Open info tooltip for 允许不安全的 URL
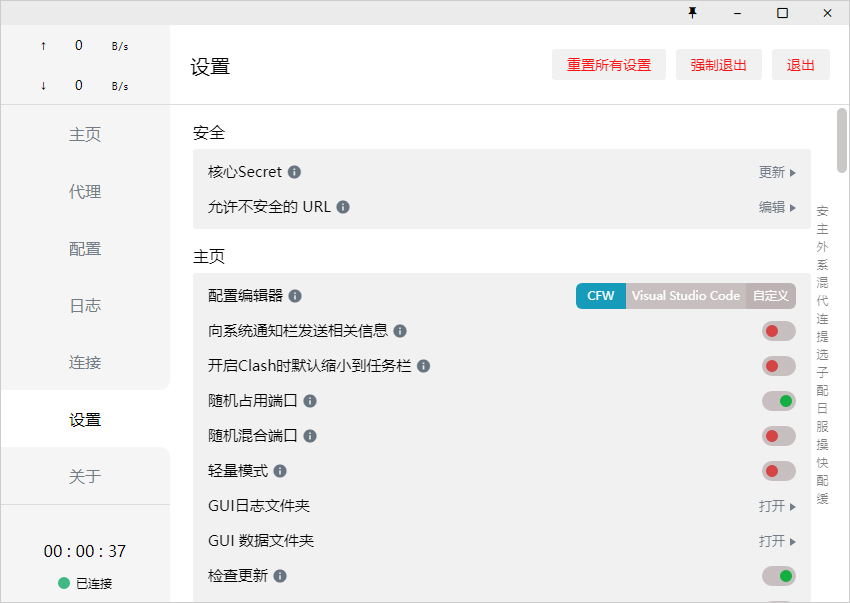This screenshot has width=850, height=603. 341,207
